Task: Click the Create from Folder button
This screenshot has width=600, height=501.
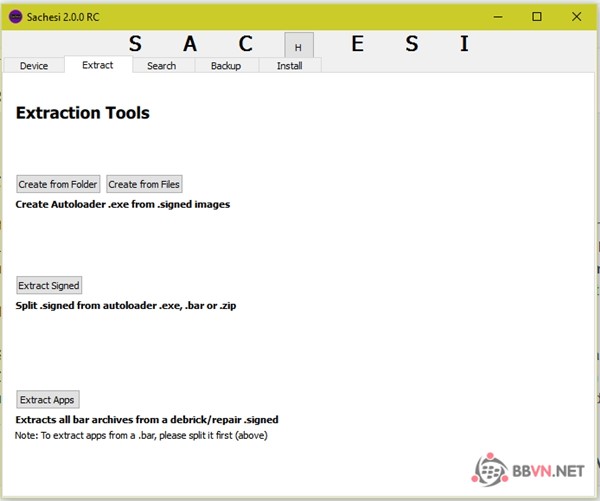Action: [x=58, y=184]
